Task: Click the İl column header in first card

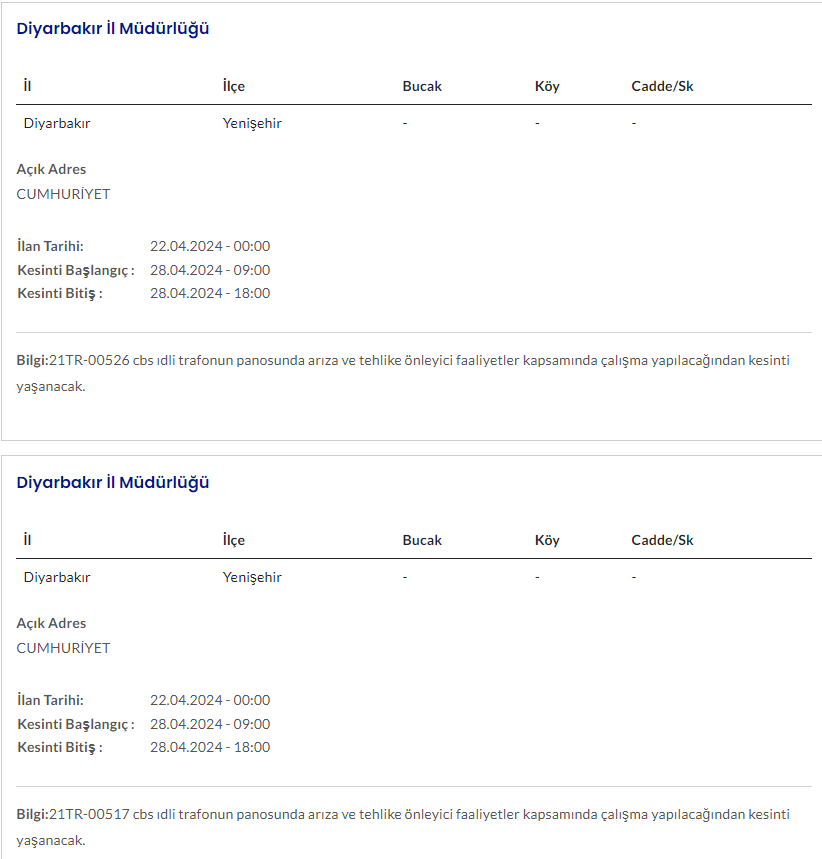Action: coord(28,86)
